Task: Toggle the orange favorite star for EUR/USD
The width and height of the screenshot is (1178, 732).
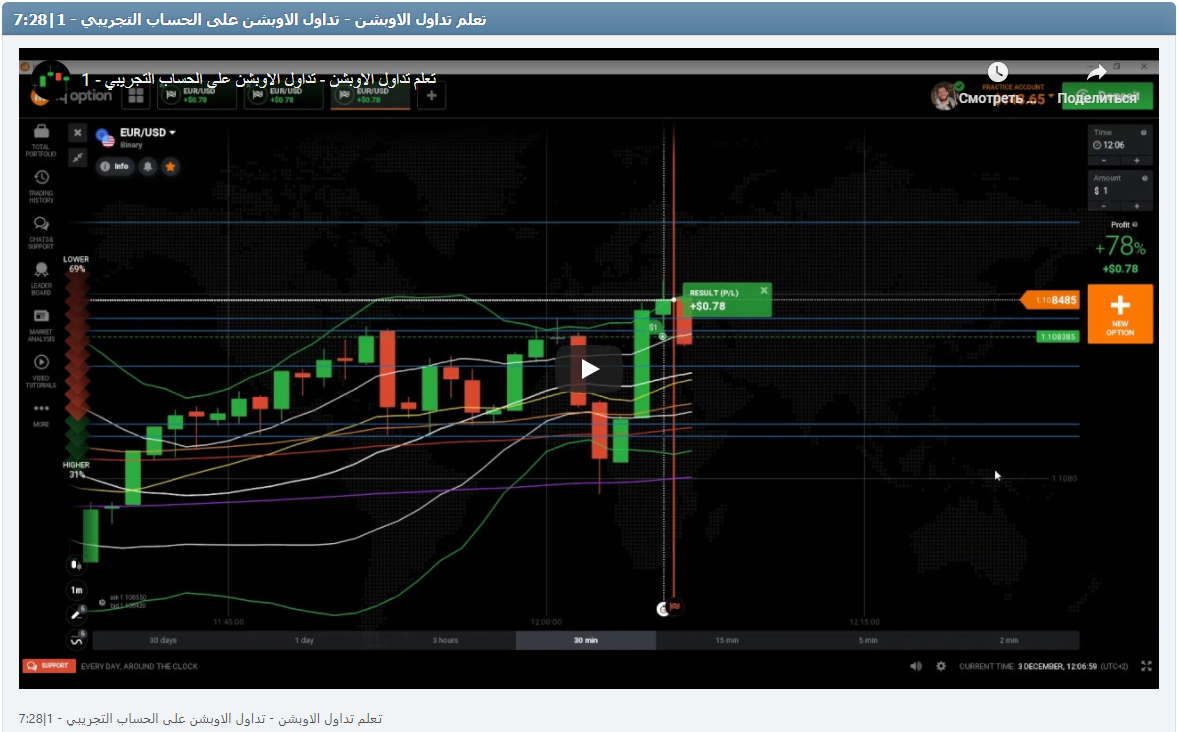Action: [x=170, y=167]
